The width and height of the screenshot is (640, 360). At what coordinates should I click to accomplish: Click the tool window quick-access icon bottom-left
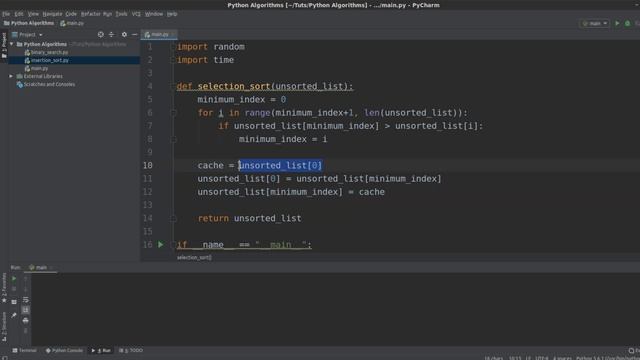(x=4, y=358)
